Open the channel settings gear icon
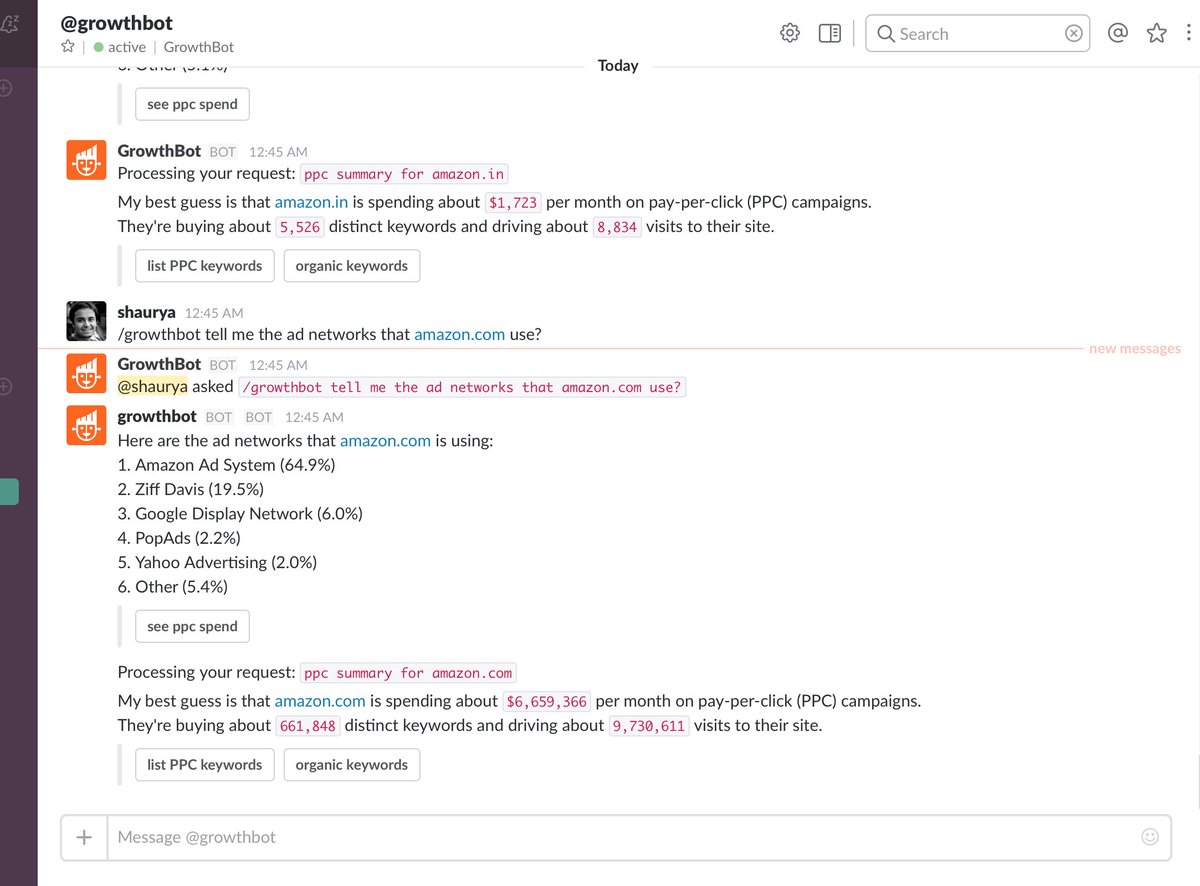1200x886 pixels. [790, 33]
